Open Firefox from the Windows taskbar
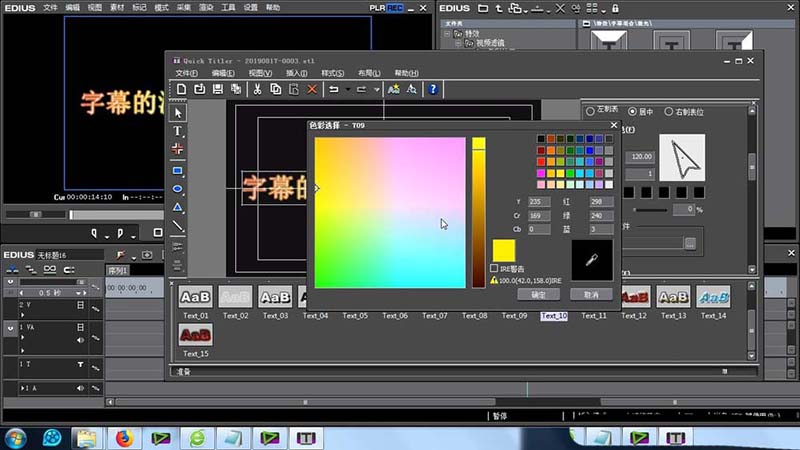Image resolution: width=800 pixels, height=450 pixels. pyautogui.click(x=124, y=438)
